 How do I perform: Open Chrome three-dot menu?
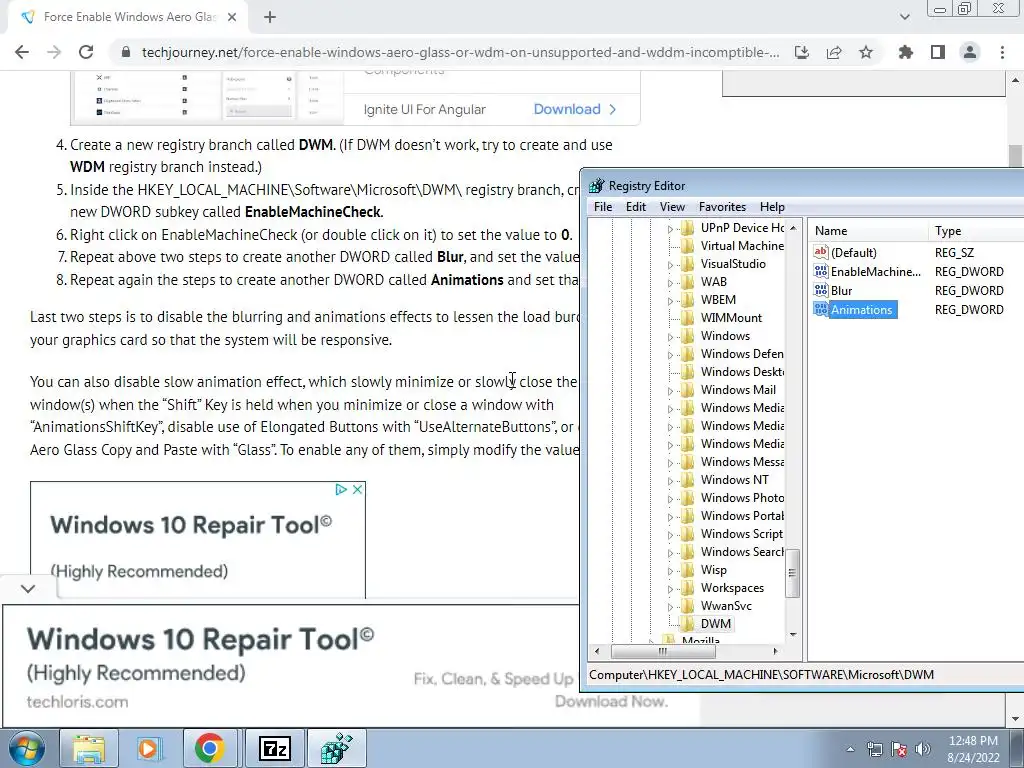click(1002, 52)
